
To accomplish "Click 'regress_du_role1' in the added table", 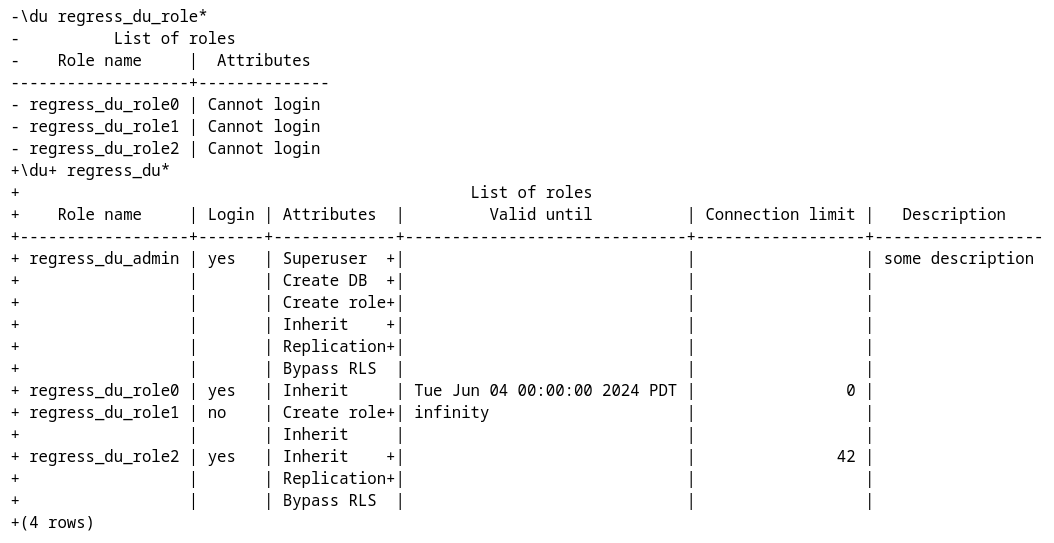I will (104, 412).
